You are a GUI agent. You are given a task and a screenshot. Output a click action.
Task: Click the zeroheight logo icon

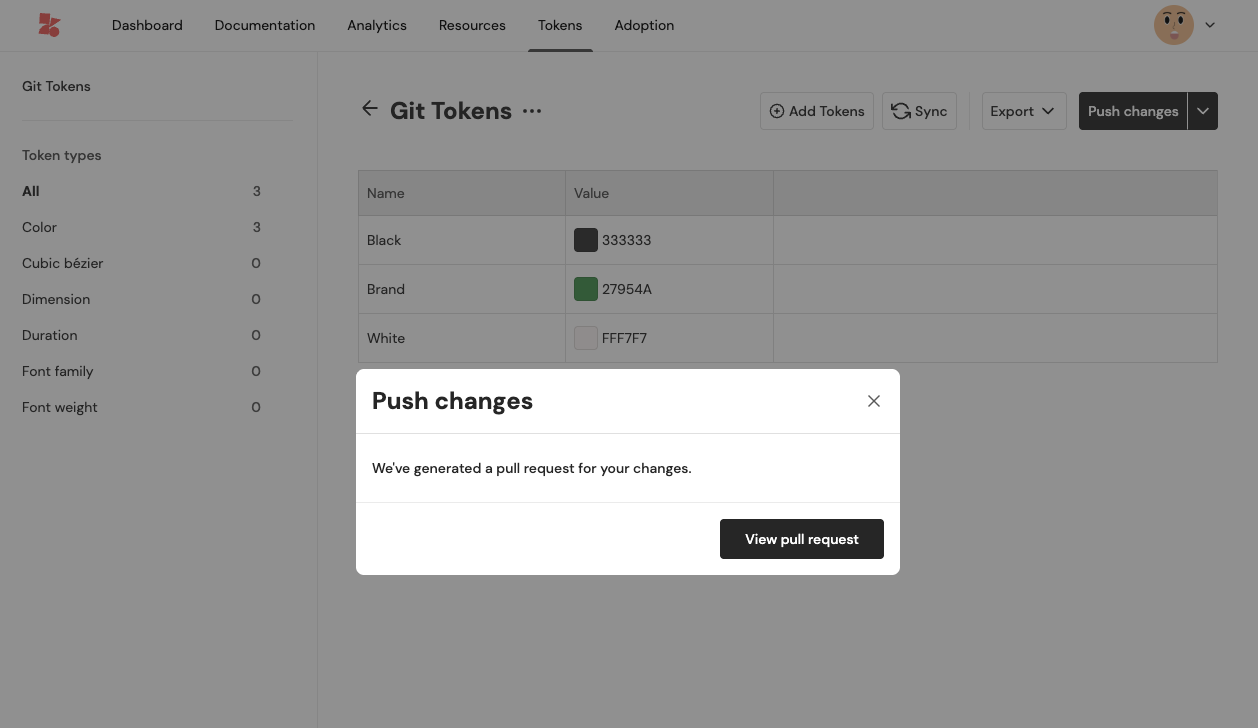49,25
